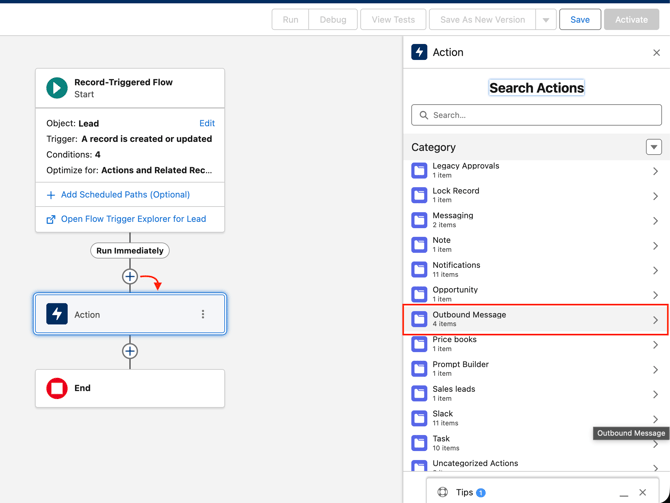Viewport: 670px width, 503px height.
Task: Click the search magnifier icon in Search field
Action: point(423,115)
